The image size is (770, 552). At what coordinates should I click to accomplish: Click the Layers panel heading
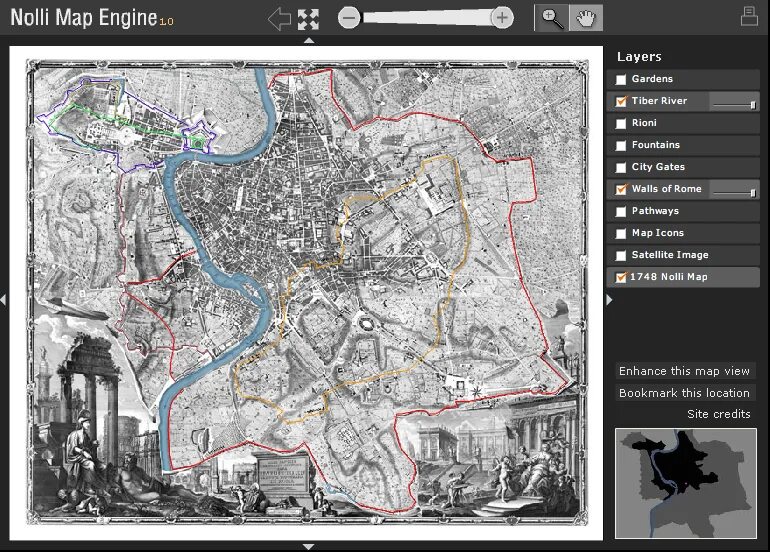pyautogui.click(x=639, y=57)
